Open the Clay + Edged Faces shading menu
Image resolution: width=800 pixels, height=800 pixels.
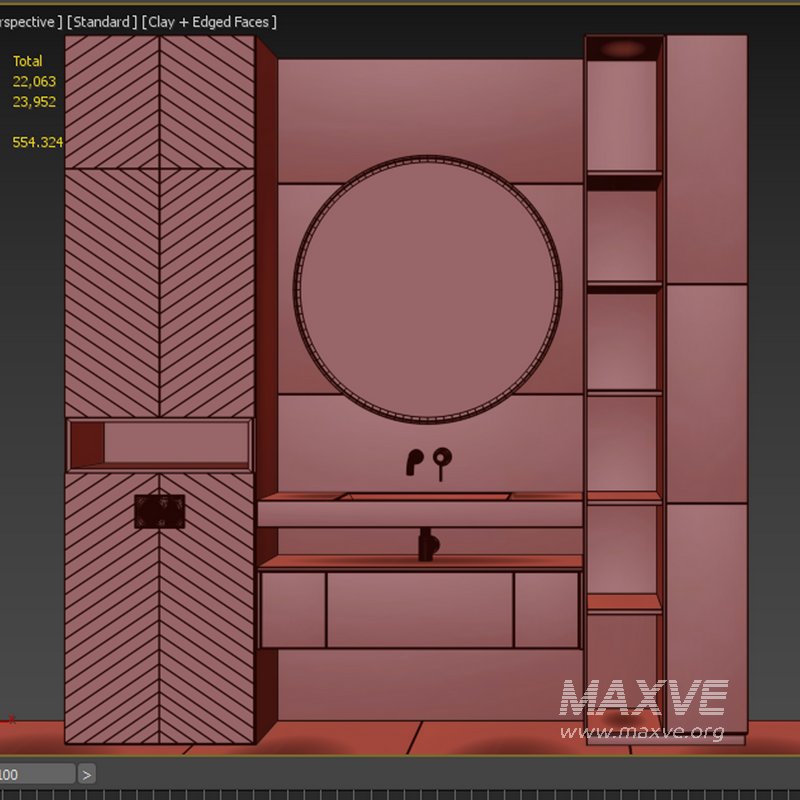pos(210,21)
